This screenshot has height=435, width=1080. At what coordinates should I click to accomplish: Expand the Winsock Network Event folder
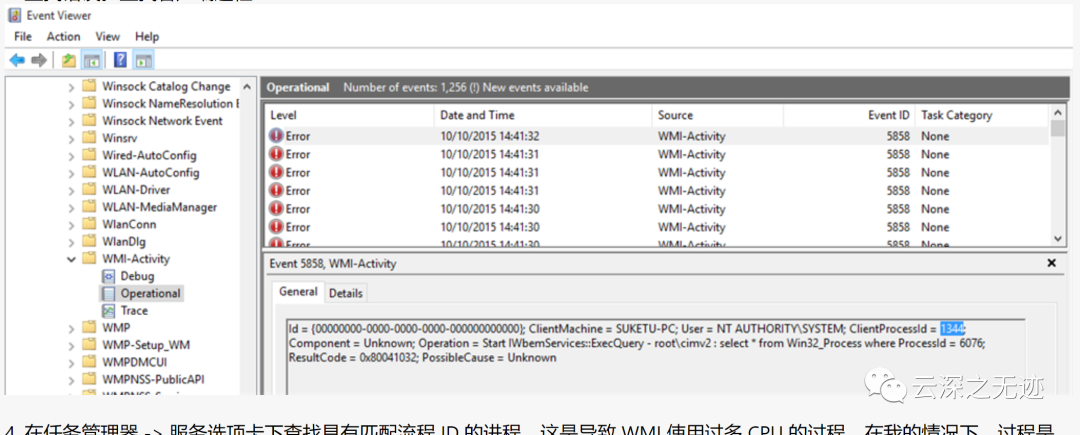click(72, 121)
